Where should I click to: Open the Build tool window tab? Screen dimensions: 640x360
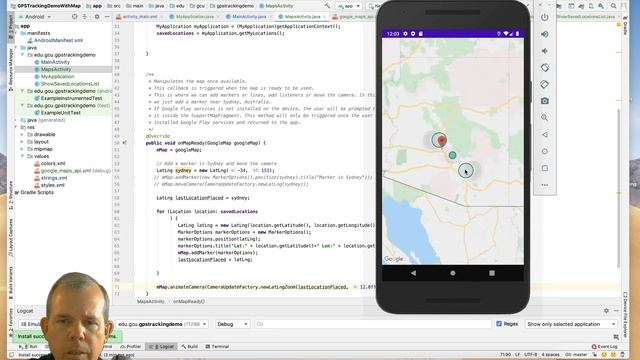190,347
